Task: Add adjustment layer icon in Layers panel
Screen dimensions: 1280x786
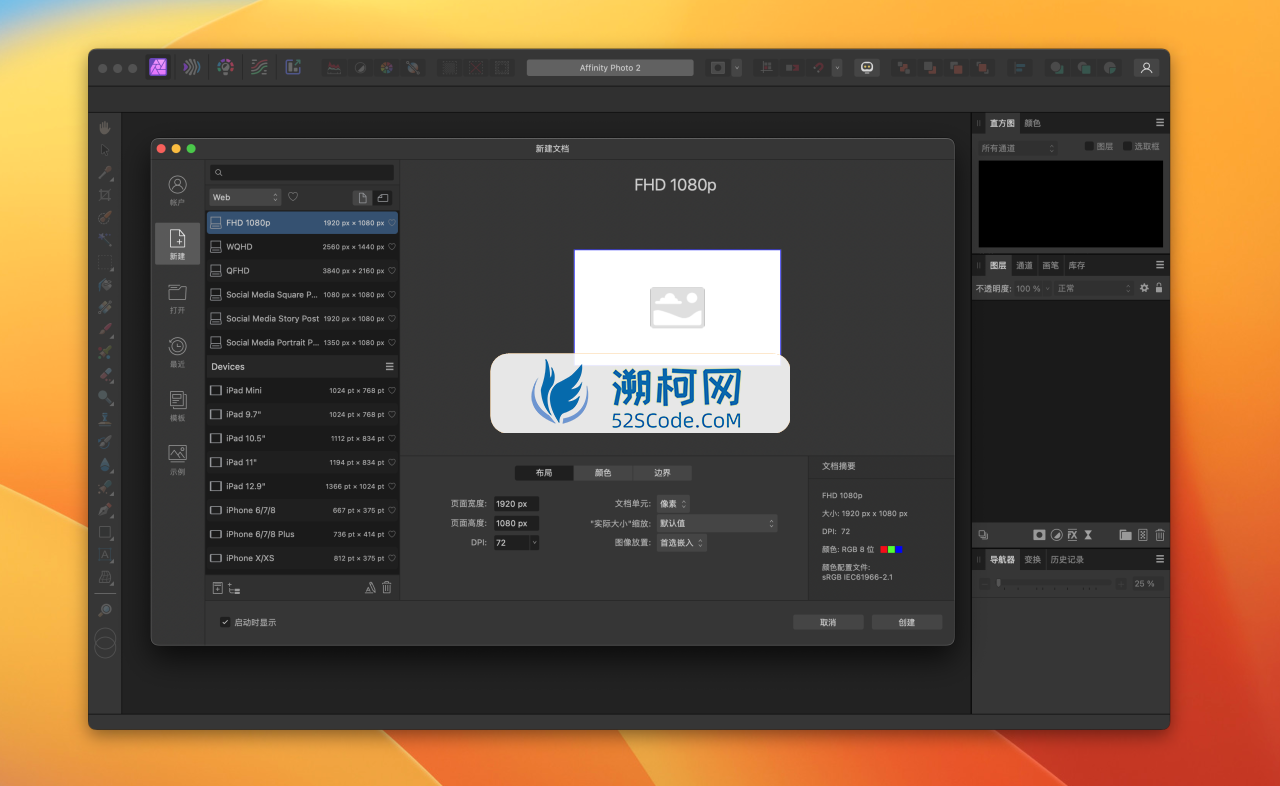Action: 1056,535
